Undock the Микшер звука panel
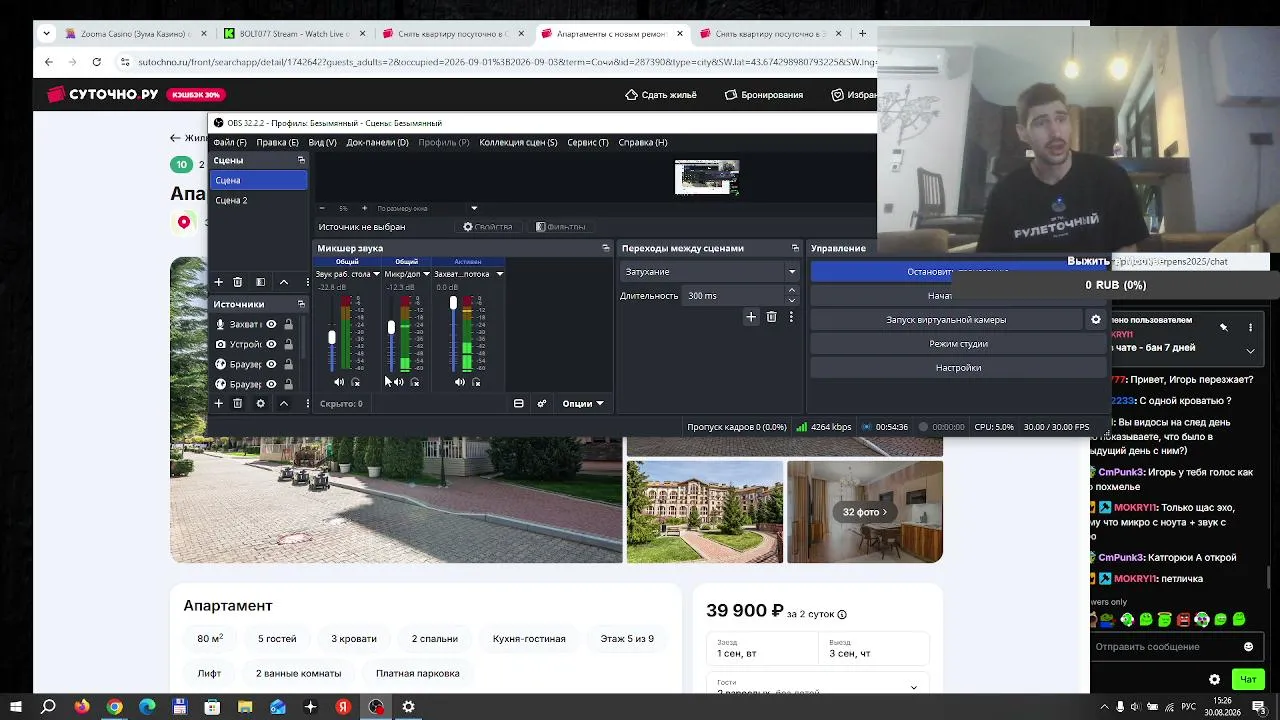 (x=605, y=248)
